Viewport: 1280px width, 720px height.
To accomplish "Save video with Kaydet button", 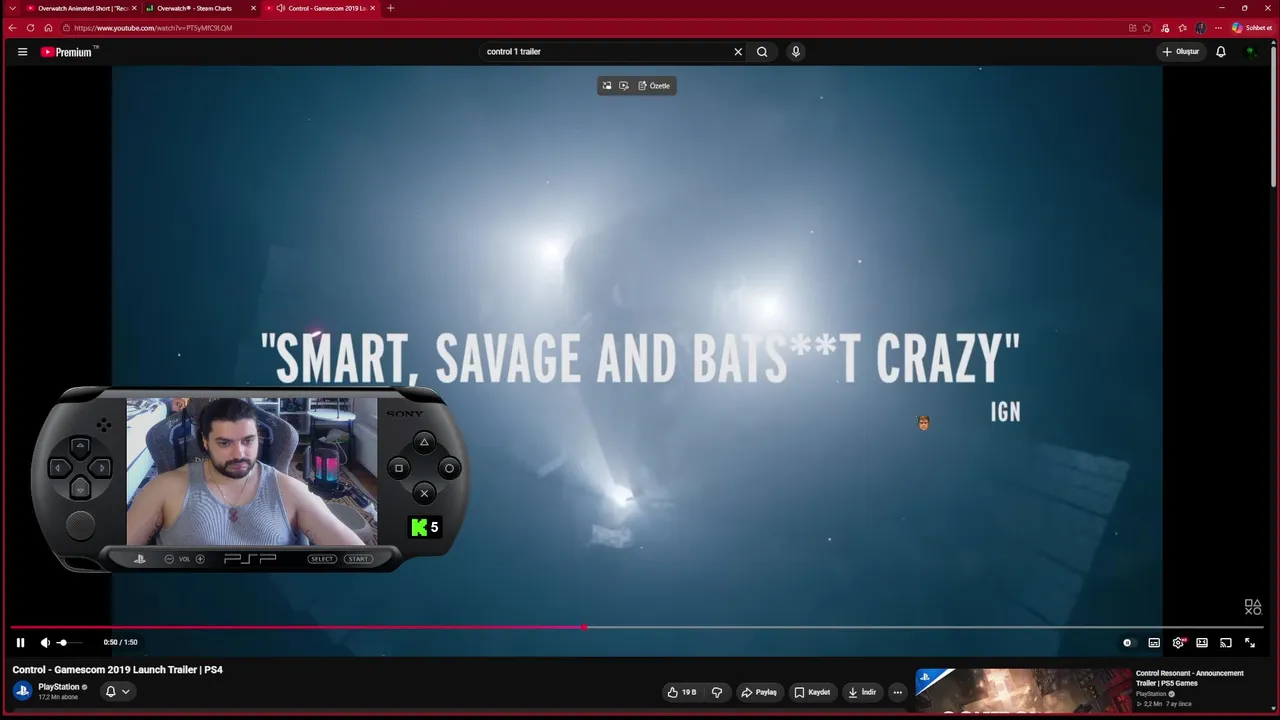I will tap(813, 692).
